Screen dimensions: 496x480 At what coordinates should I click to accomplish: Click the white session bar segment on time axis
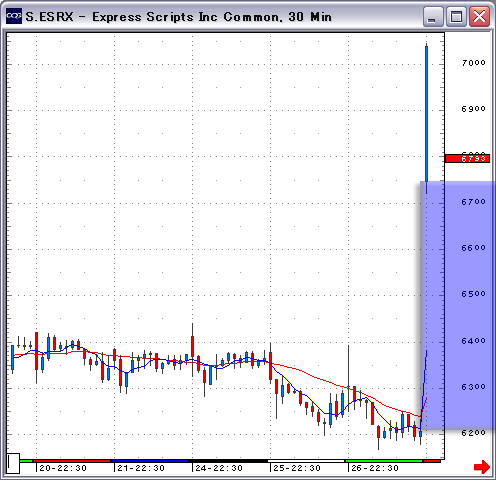306,461
